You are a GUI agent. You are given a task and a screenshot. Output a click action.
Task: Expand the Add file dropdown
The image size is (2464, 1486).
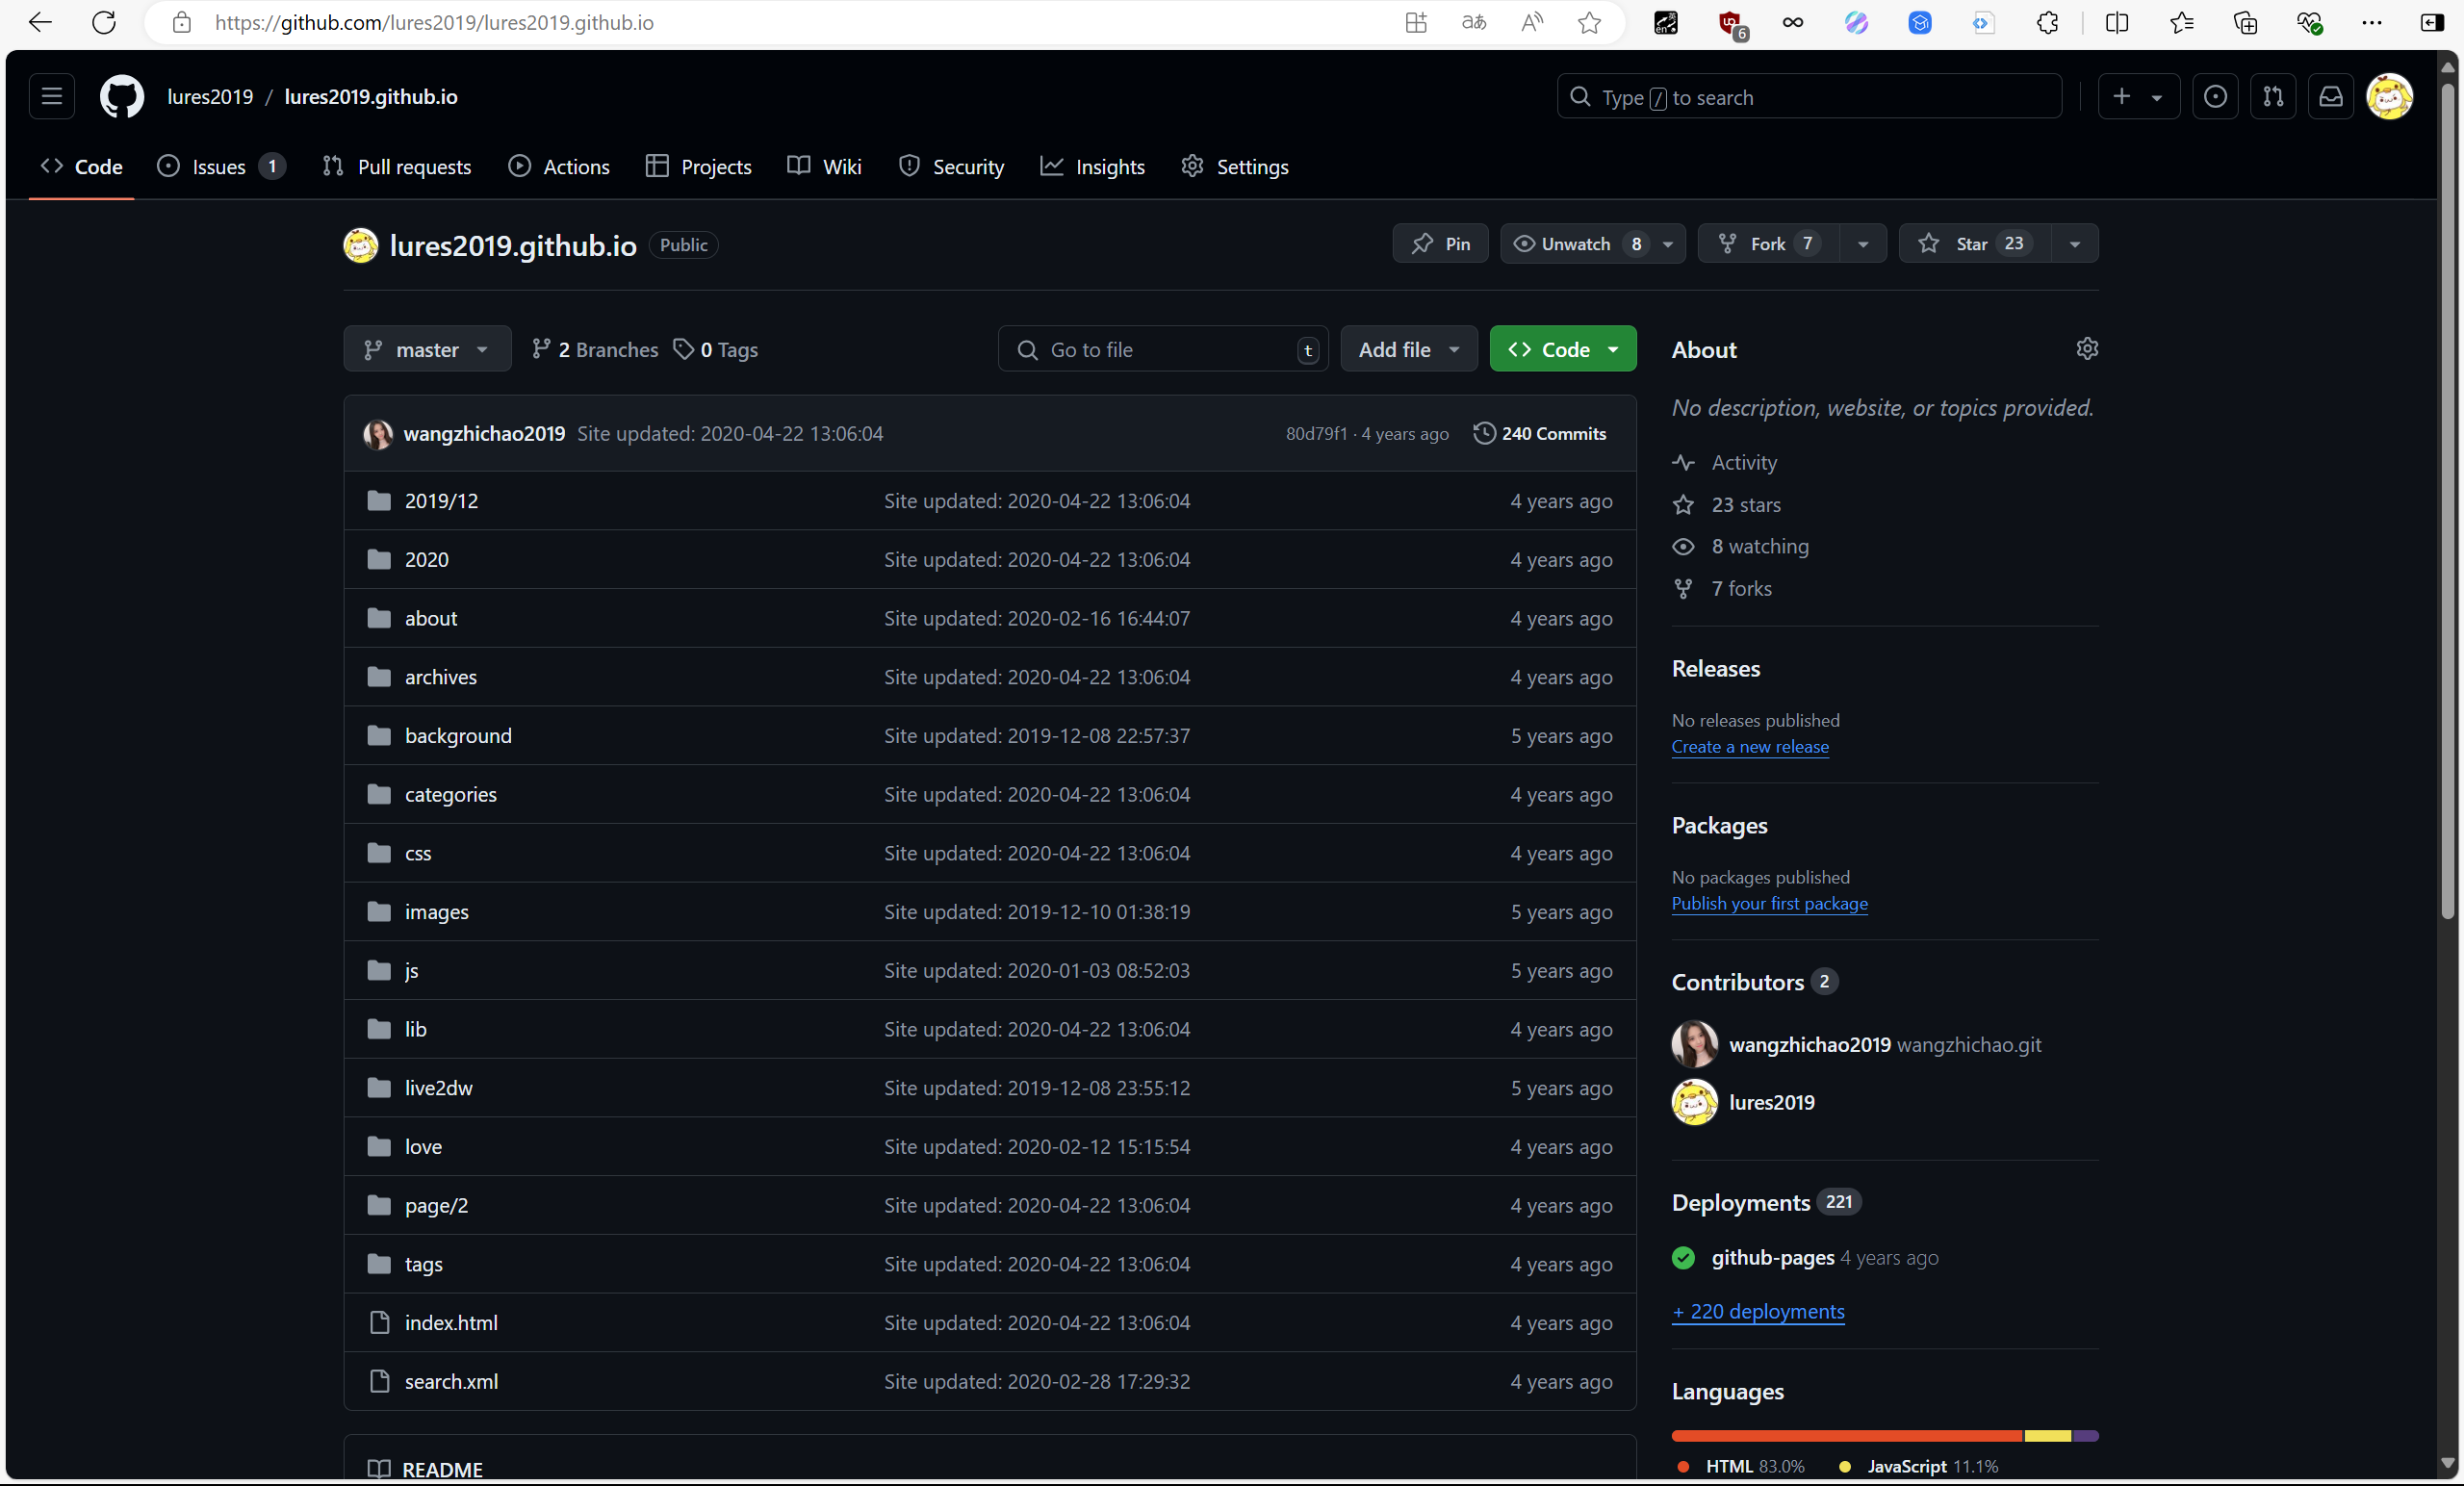(1408, 349)
